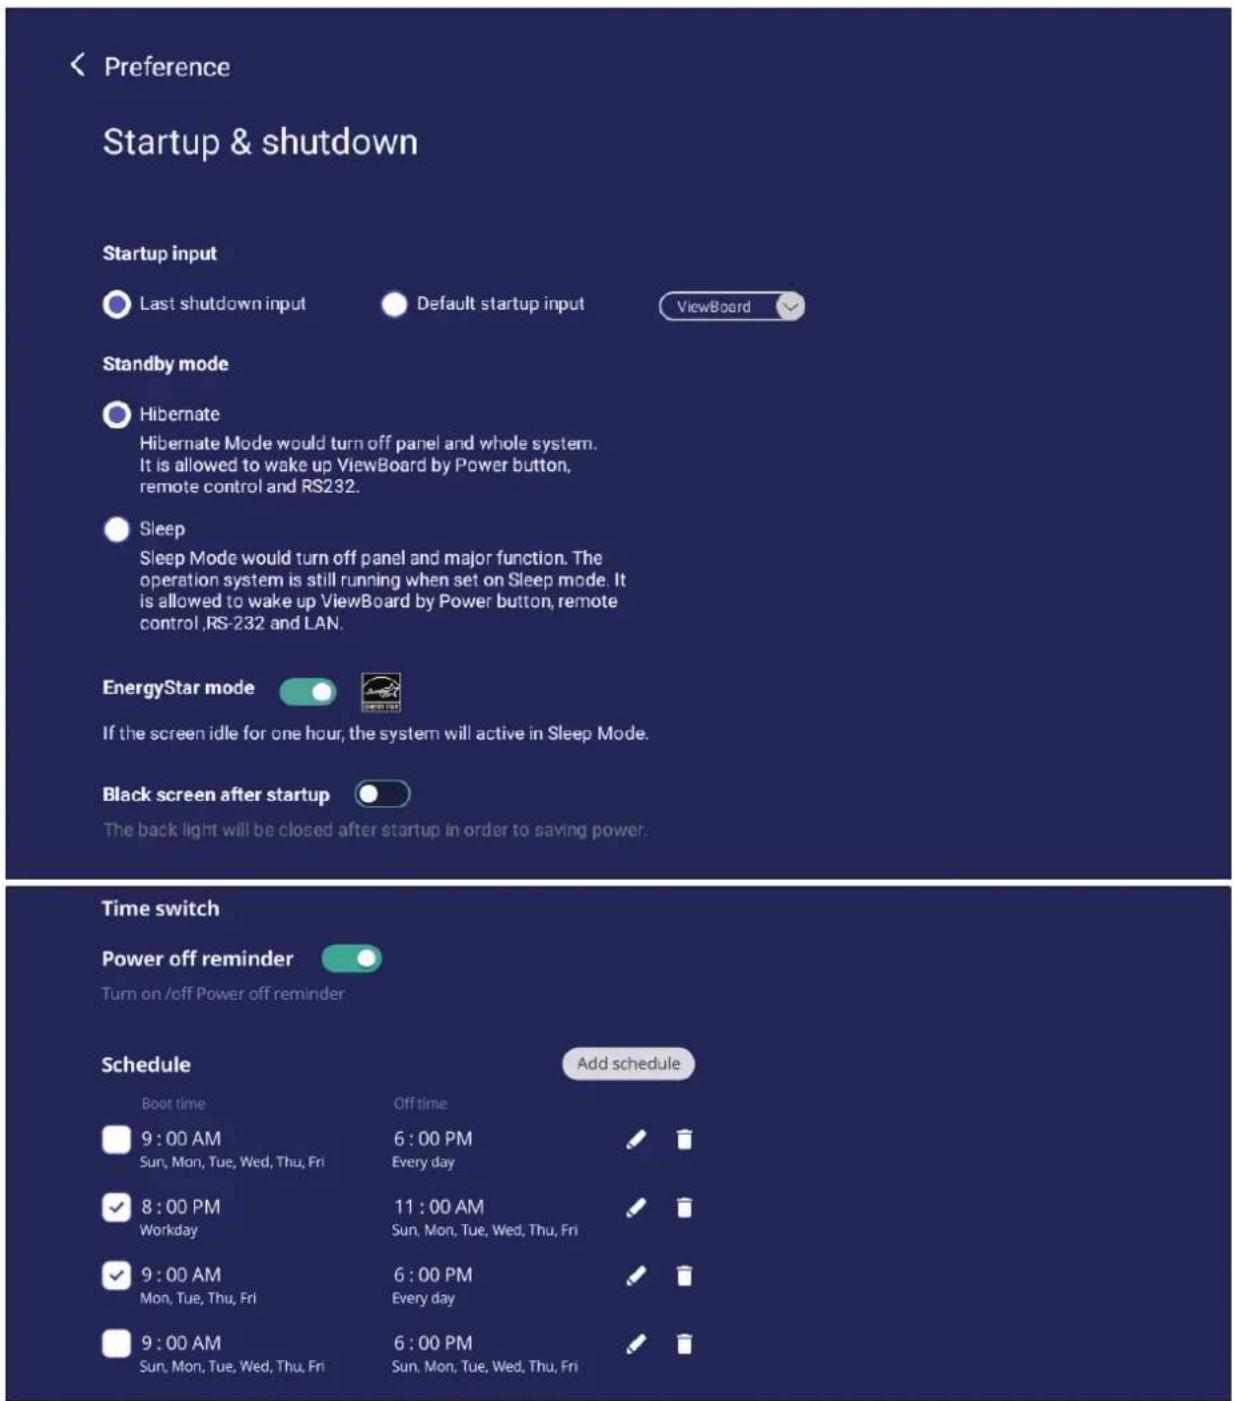
Task: Uncheck the 8:00 PM Workday schedule
Action: pyautogui.click(x=116, y=1208)
